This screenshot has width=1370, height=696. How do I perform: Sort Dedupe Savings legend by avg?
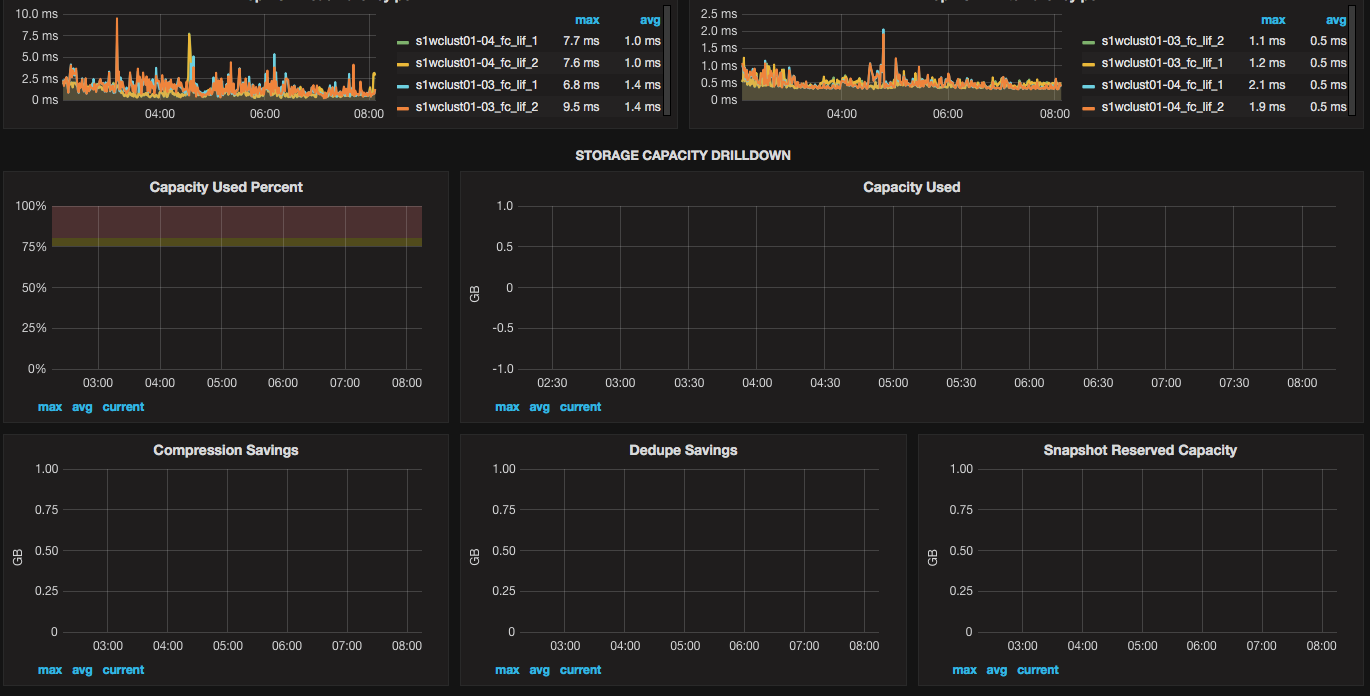[539, 670]
